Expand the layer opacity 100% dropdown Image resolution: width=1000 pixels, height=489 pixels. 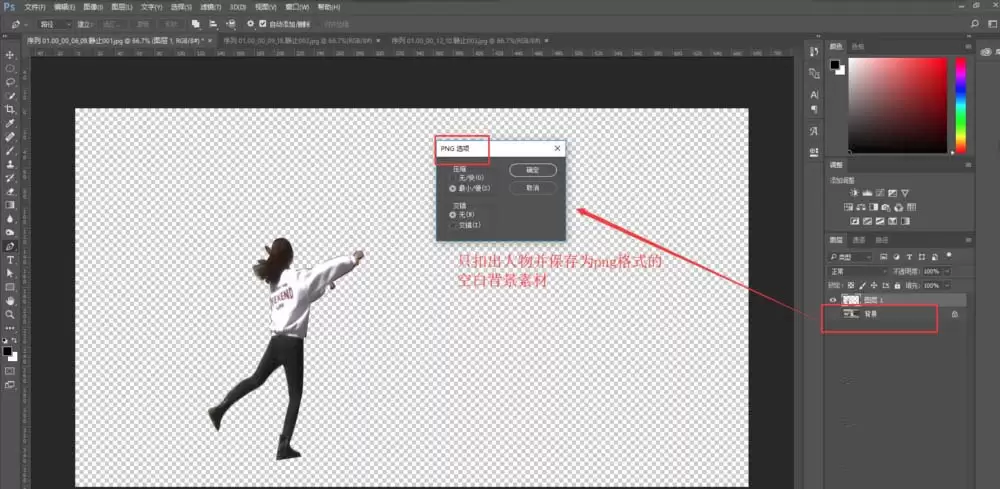point(945,271)
